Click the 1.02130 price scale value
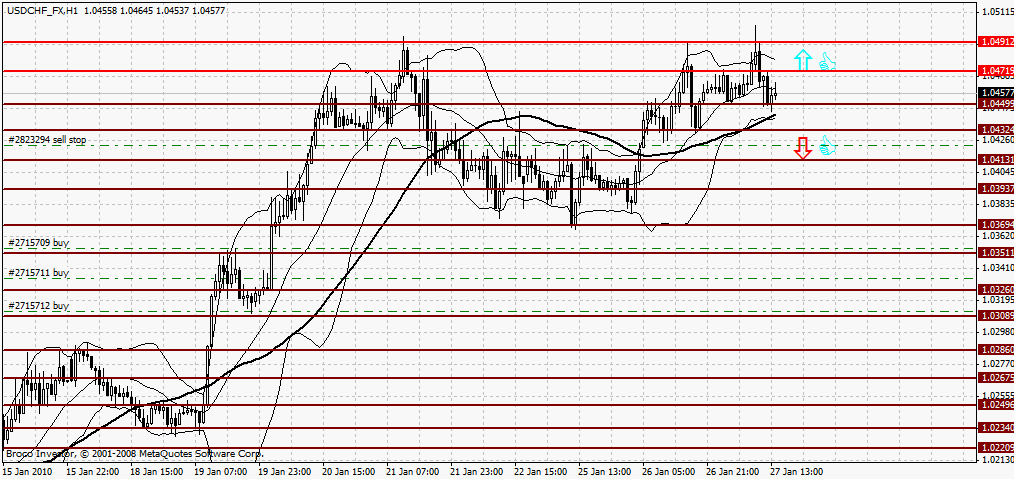 click(x=998, y=460)
